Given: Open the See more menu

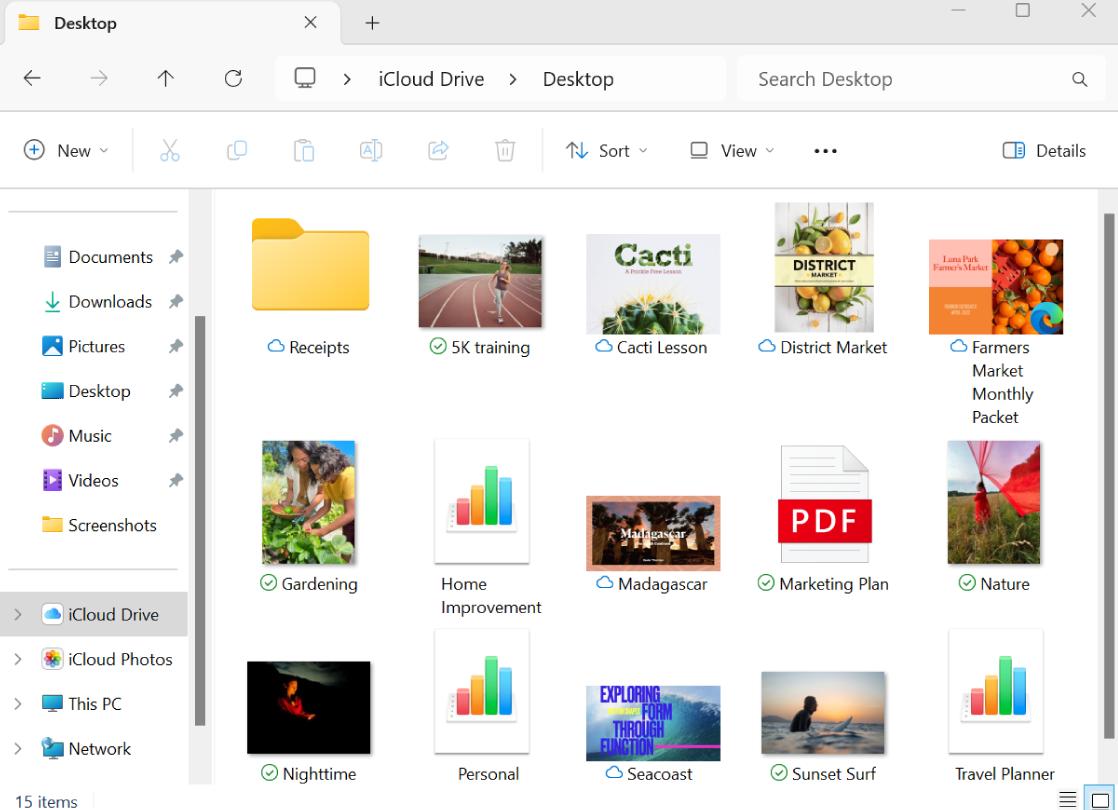Looking at the screenshot, I should (x=825, y=150).
